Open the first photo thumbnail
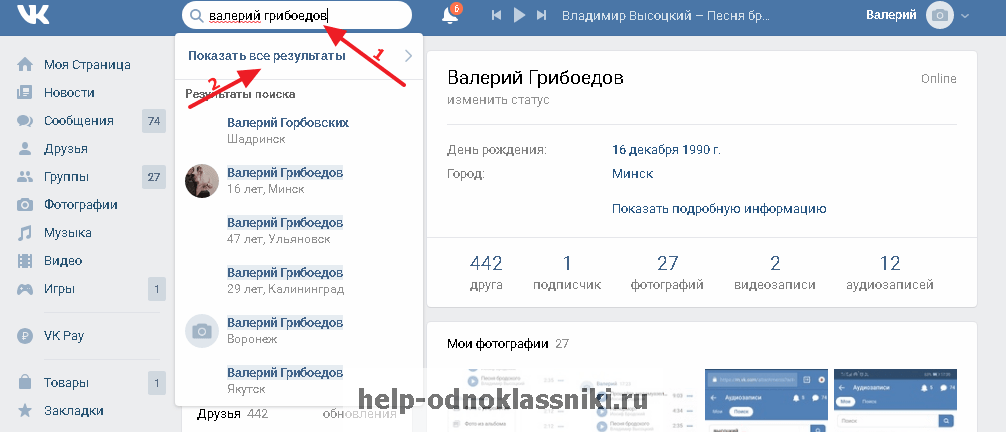 tap(509, 400)
